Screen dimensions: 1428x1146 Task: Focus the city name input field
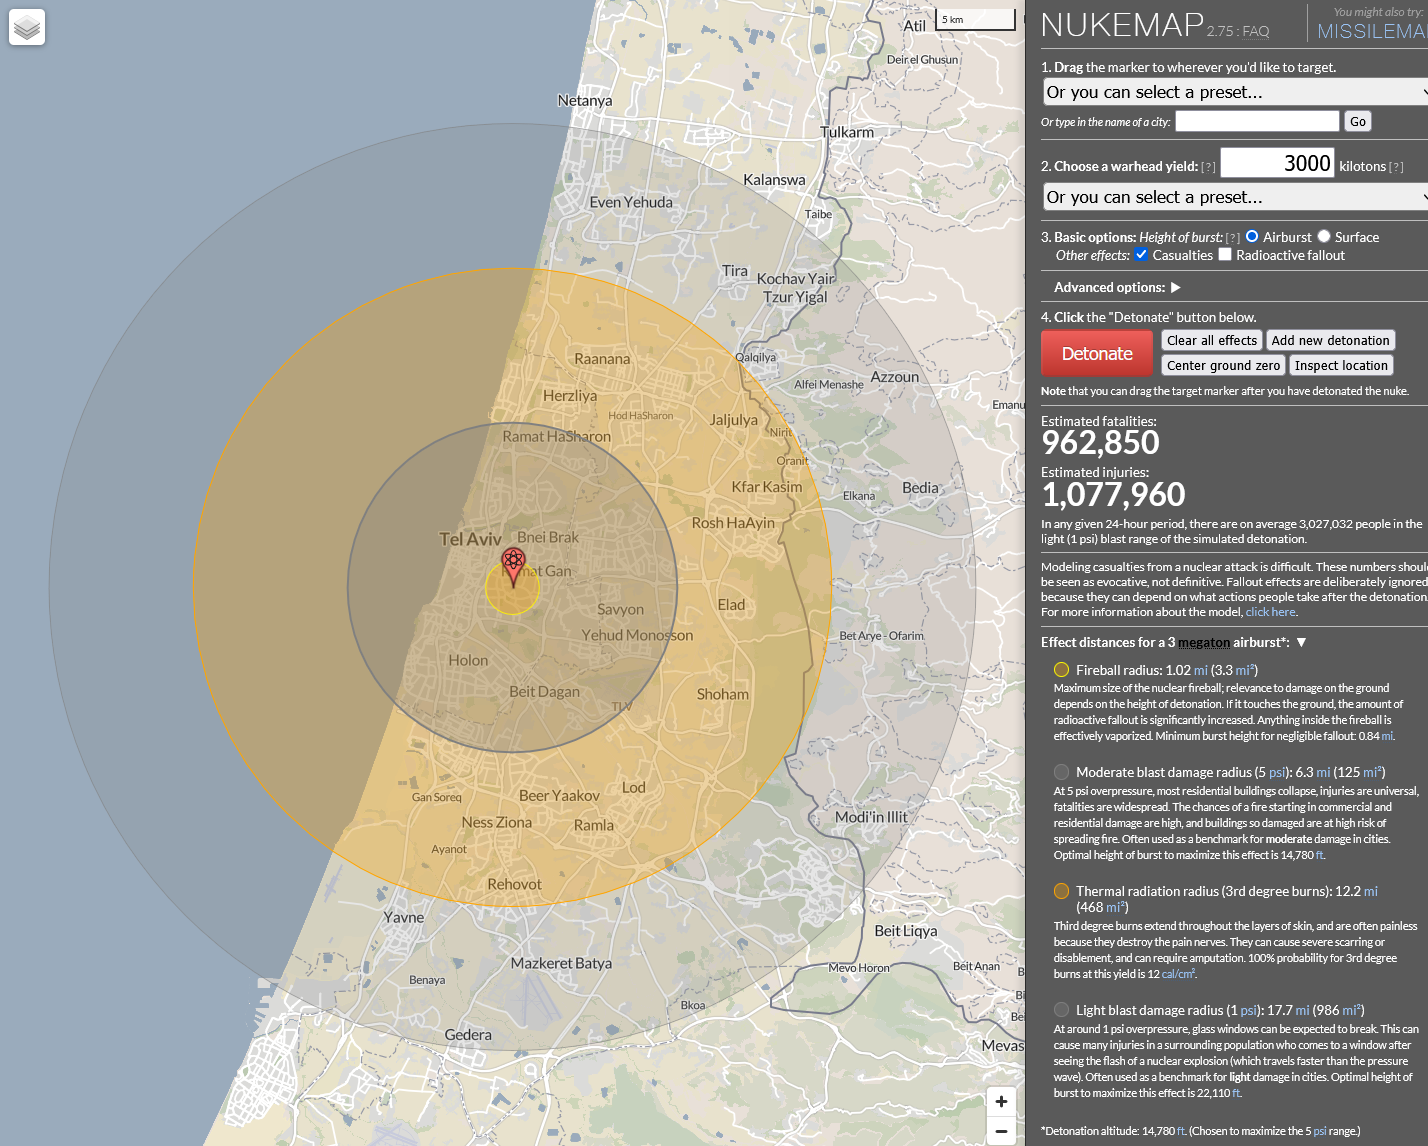tap(1257, 121)
